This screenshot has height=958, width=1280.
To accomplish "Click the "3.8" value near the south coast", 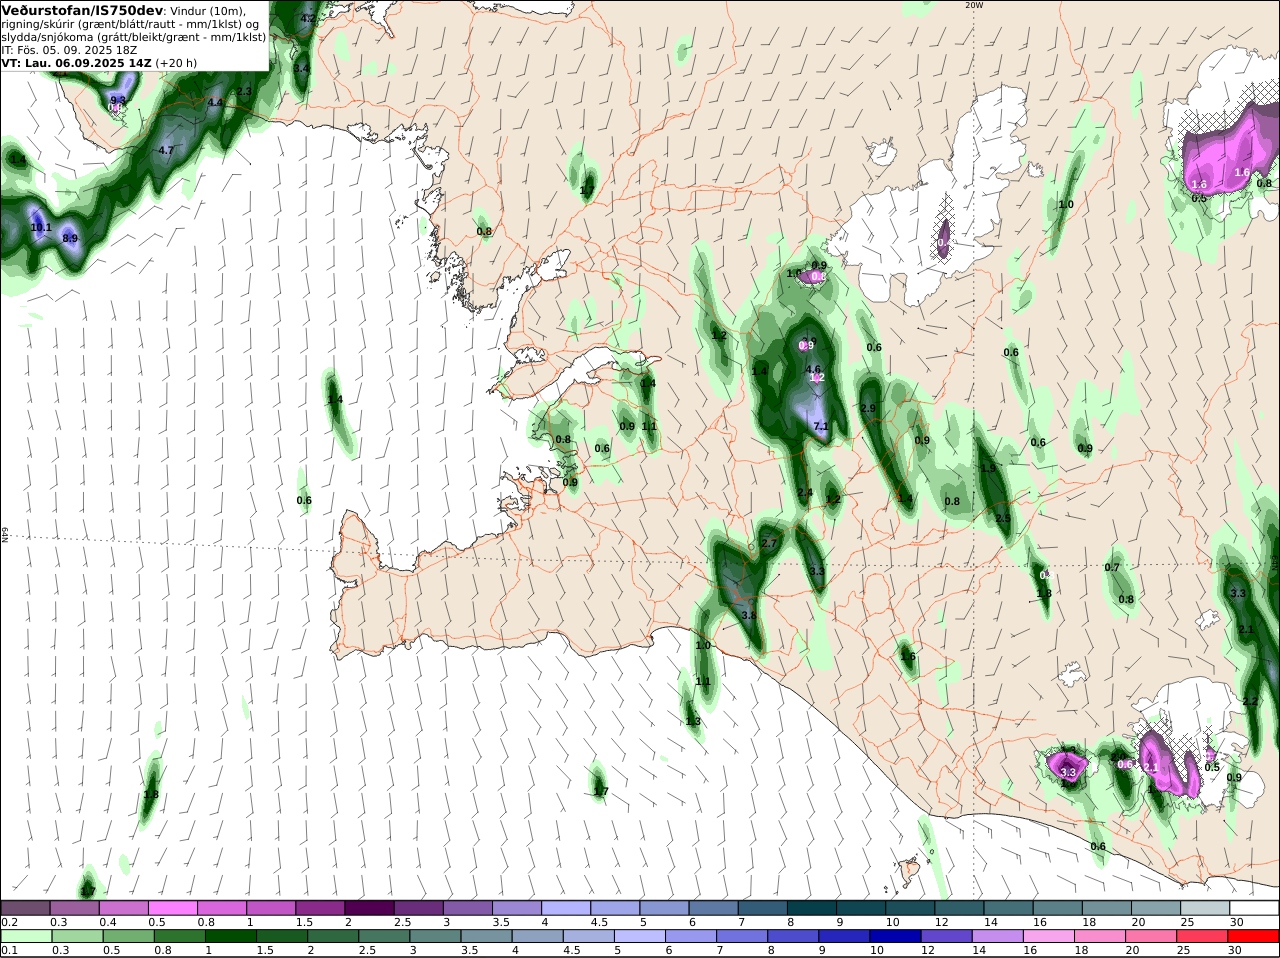I will (748, 615).
